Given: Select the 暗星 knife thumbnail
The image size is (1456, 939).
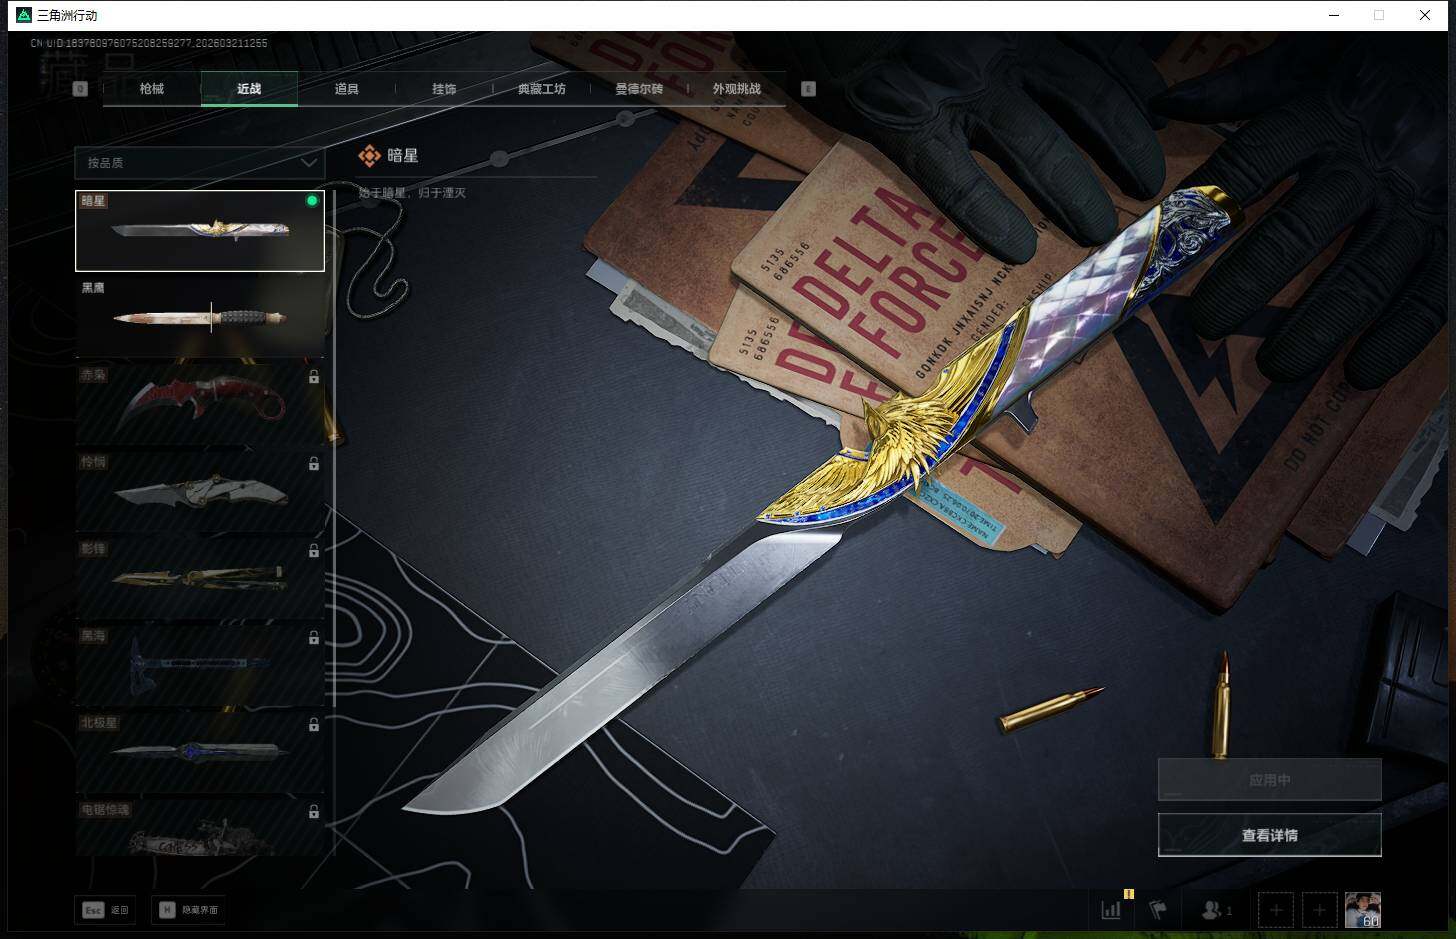Looking at the screenshot, I should [x=200, y=231].
